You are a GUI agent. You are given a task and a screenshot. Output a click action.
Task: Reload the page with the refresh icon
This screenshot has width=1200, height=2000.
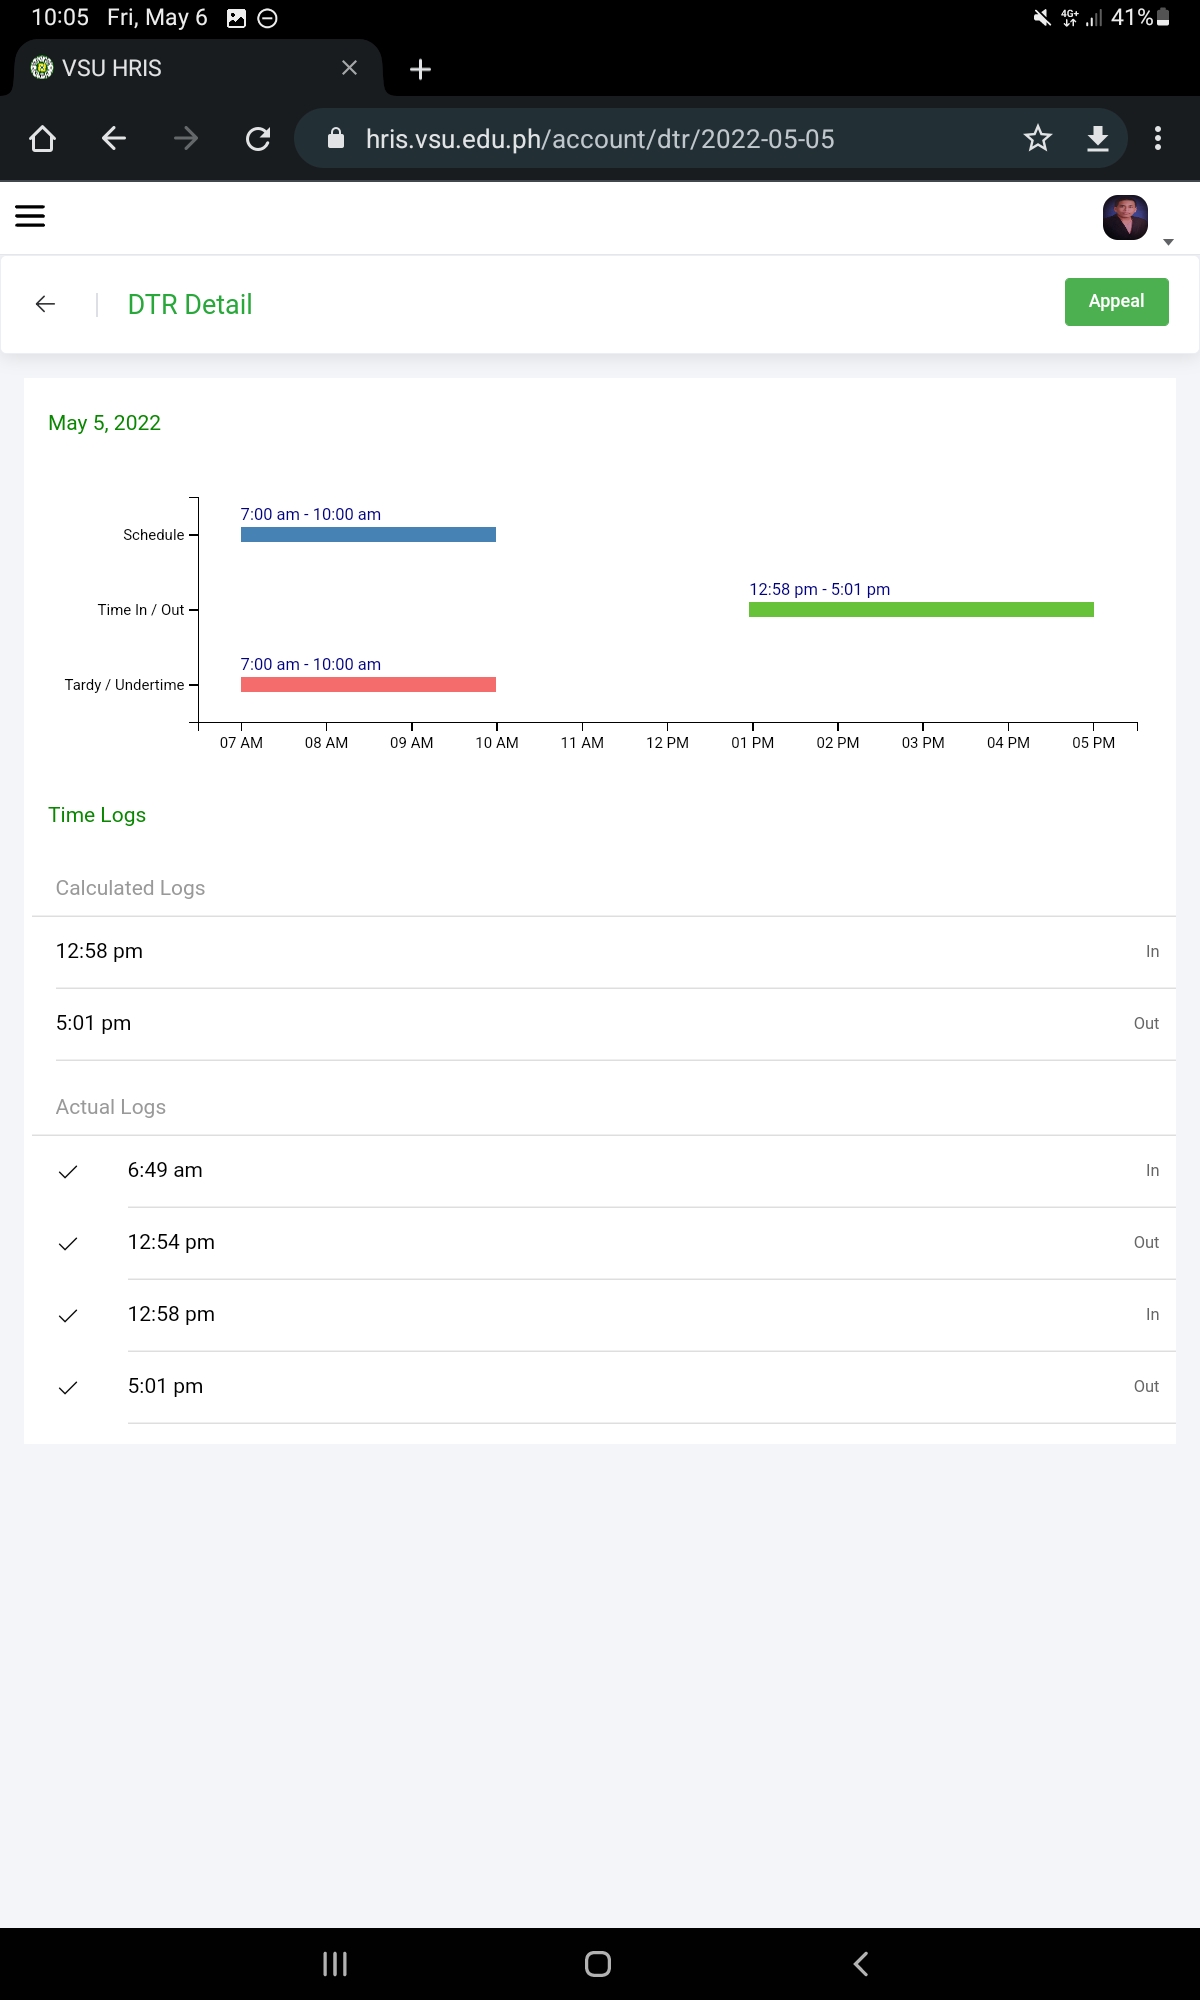click(258, 139)
